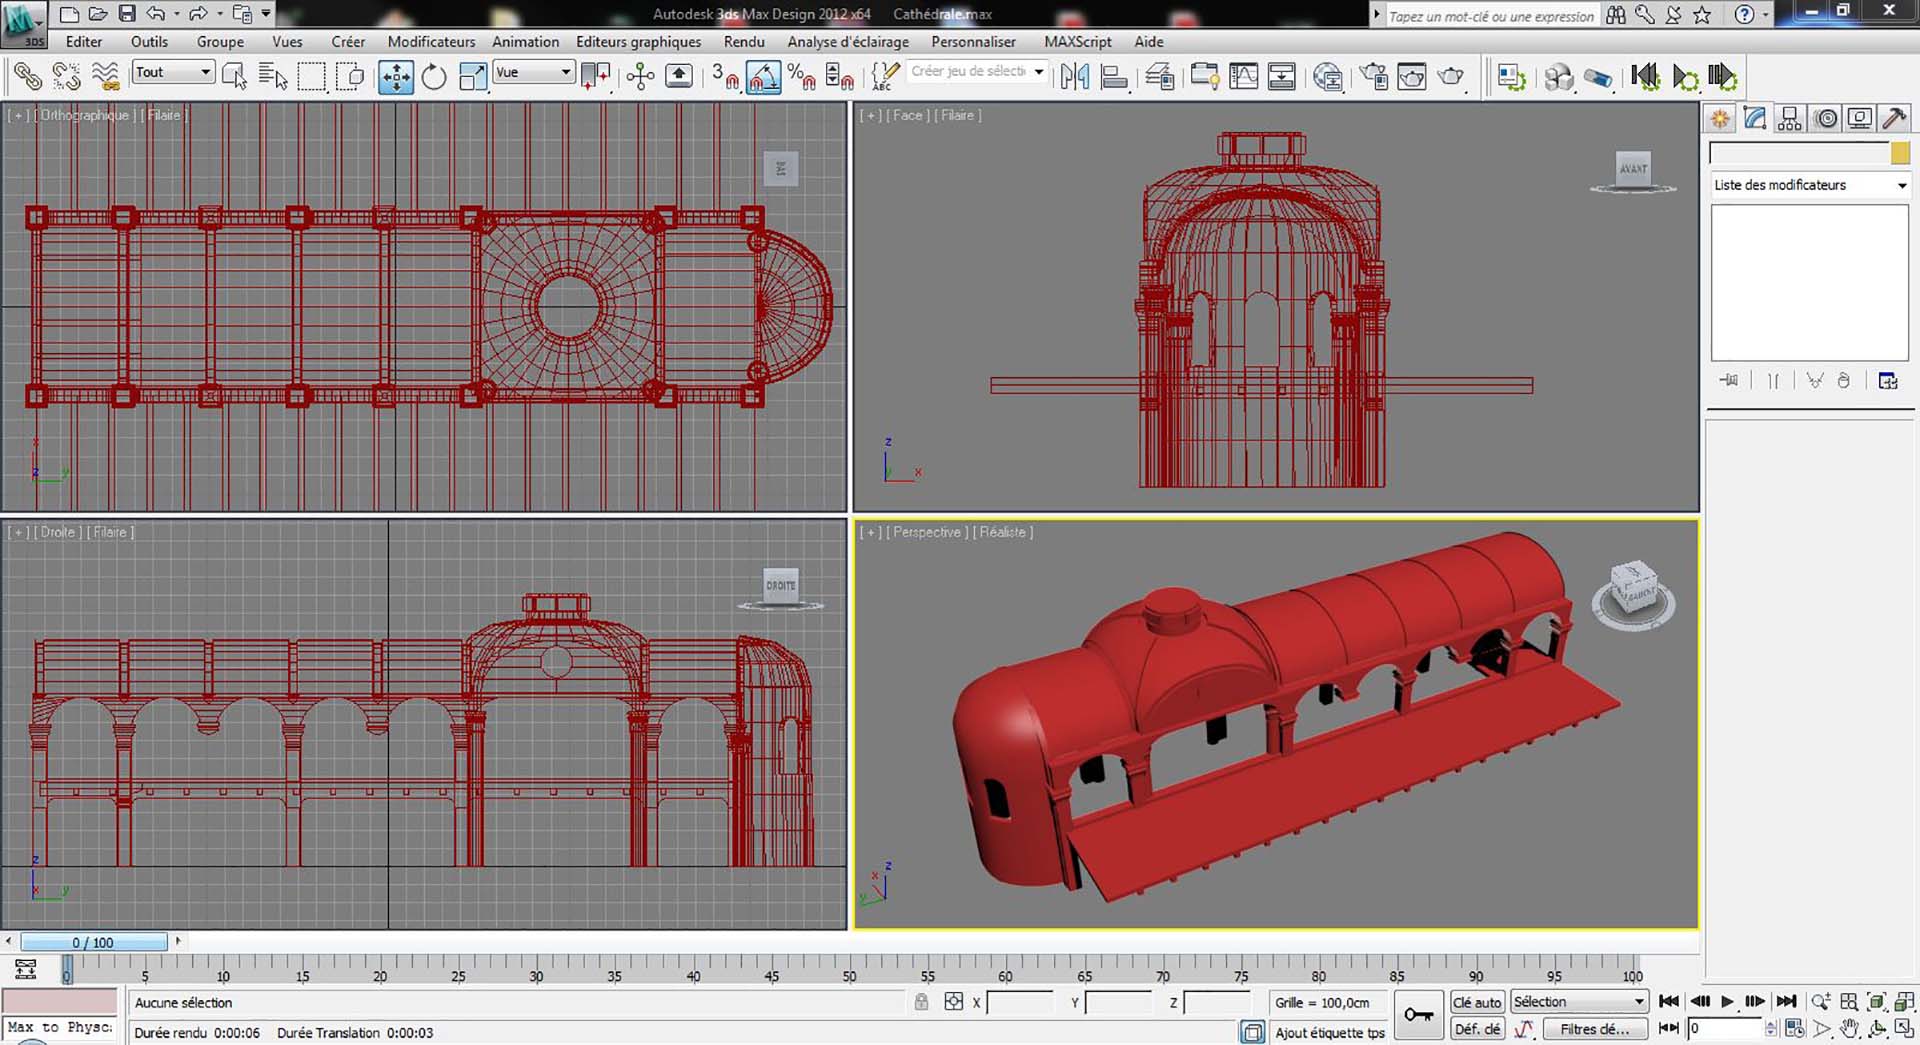
Task: Select the Pan View hand tool
Action: click(1849, 1028)
